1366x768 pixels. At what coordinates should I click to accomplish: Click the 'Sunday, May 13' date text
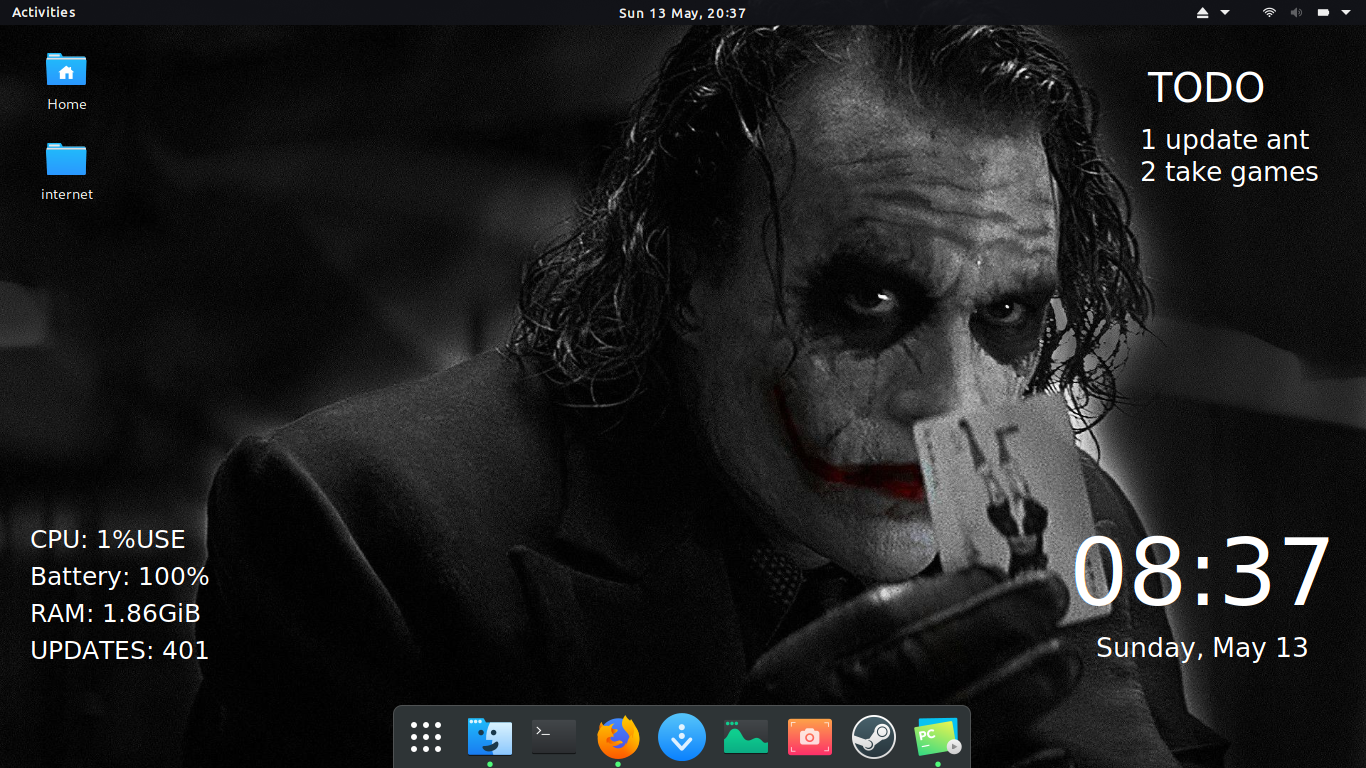point(1202,648)
